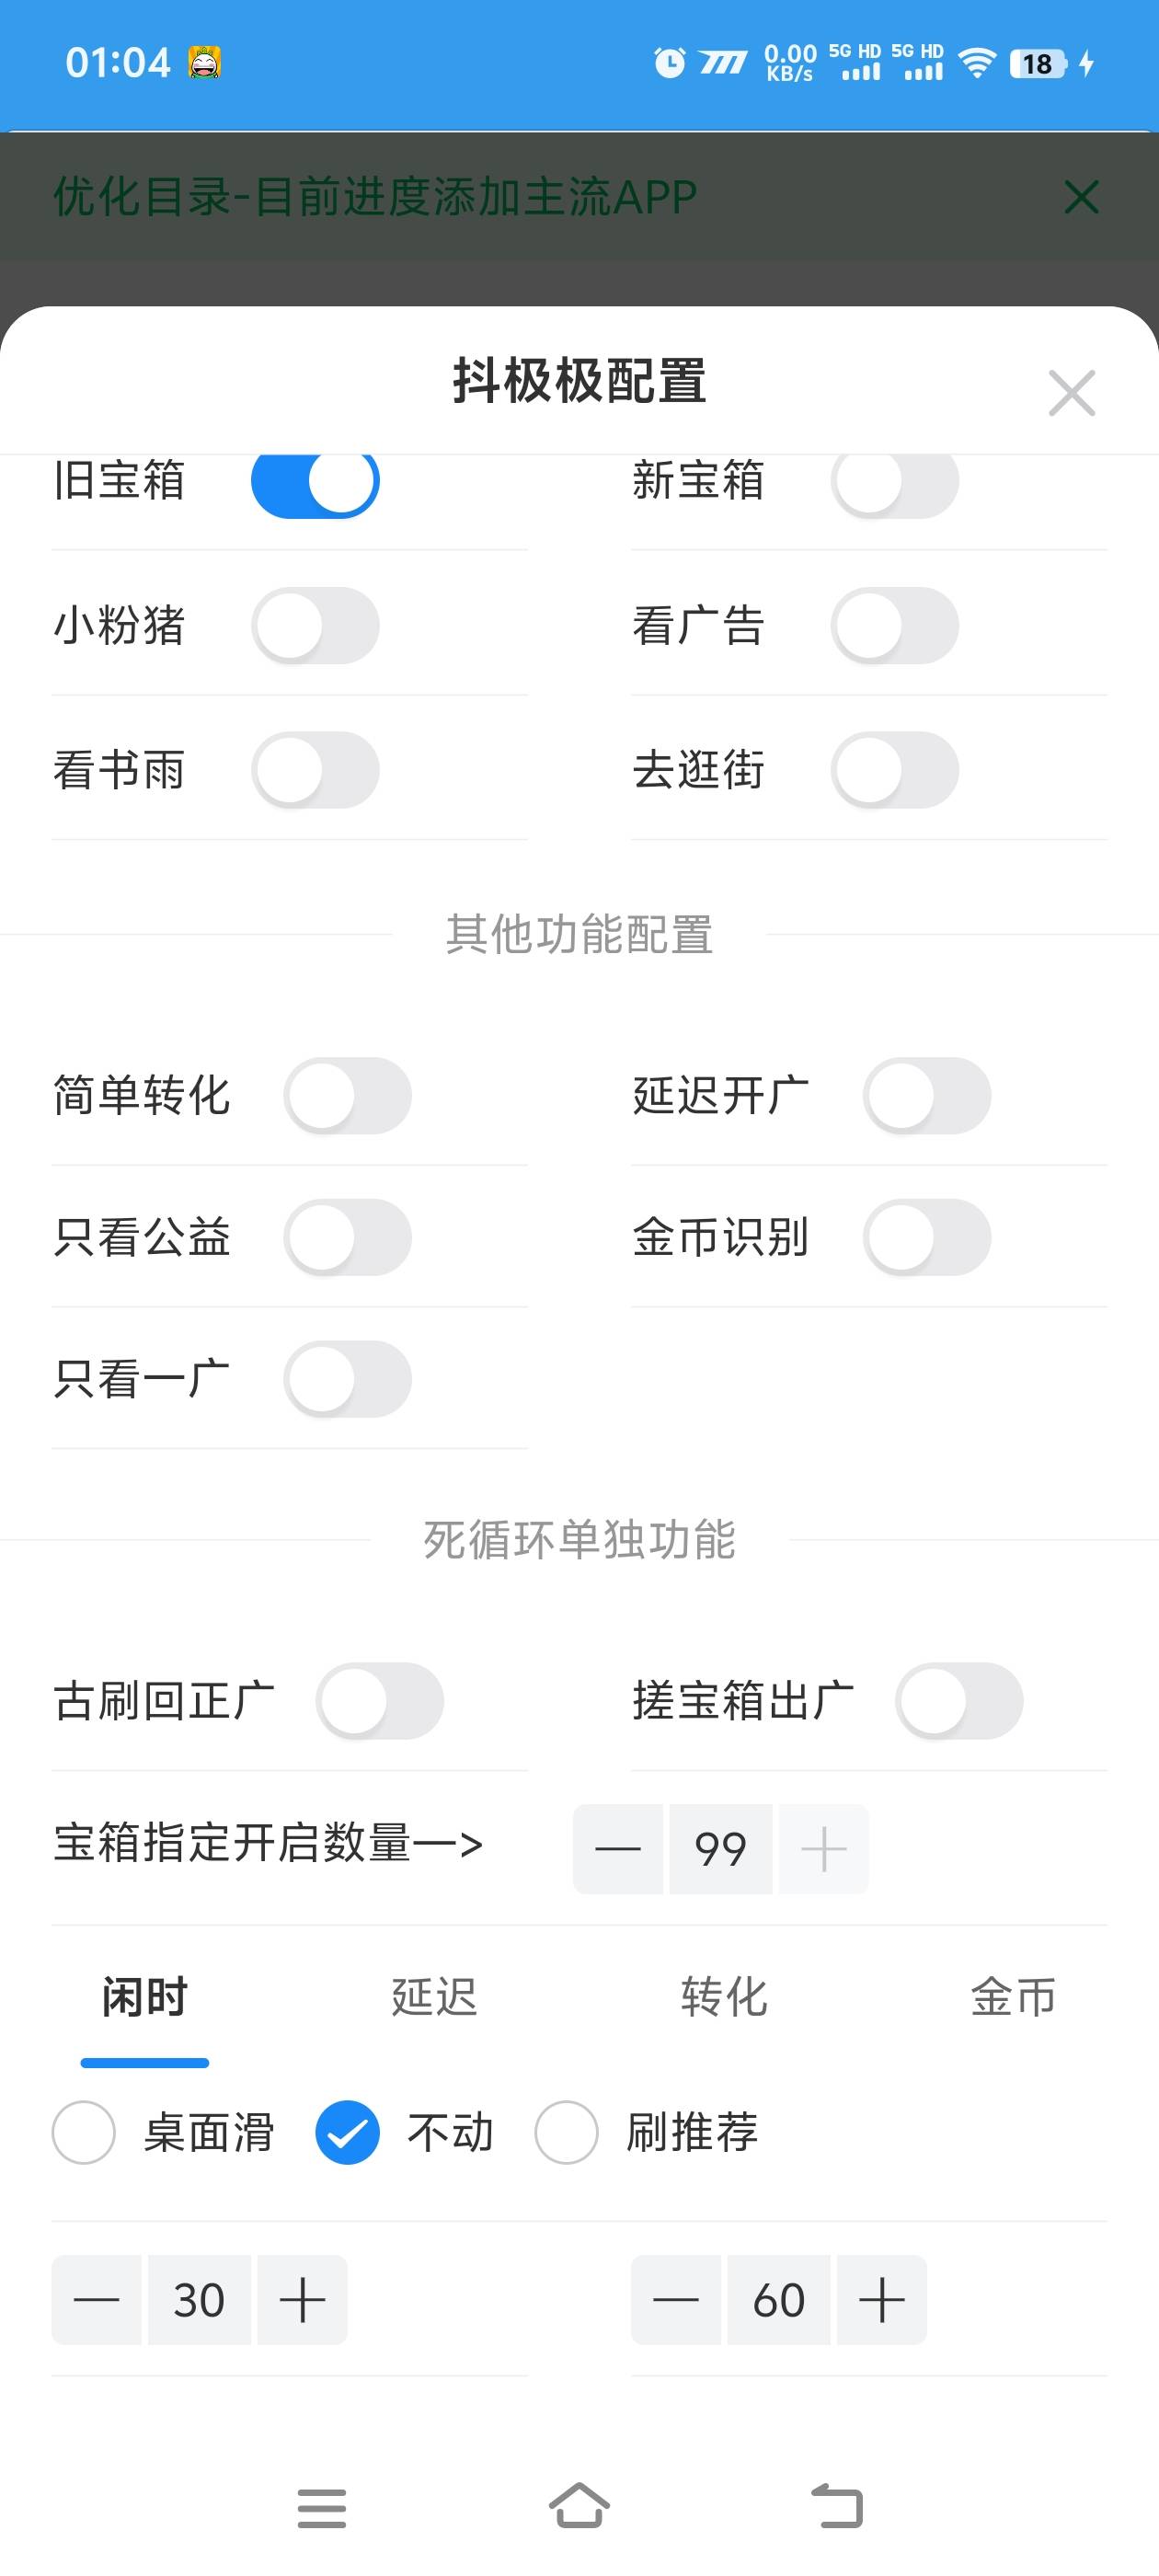The height and width of the screenshot is (2576, 1159).
Task: Dismiss the 优化目录 banner notification
Action: (1081, 197)
